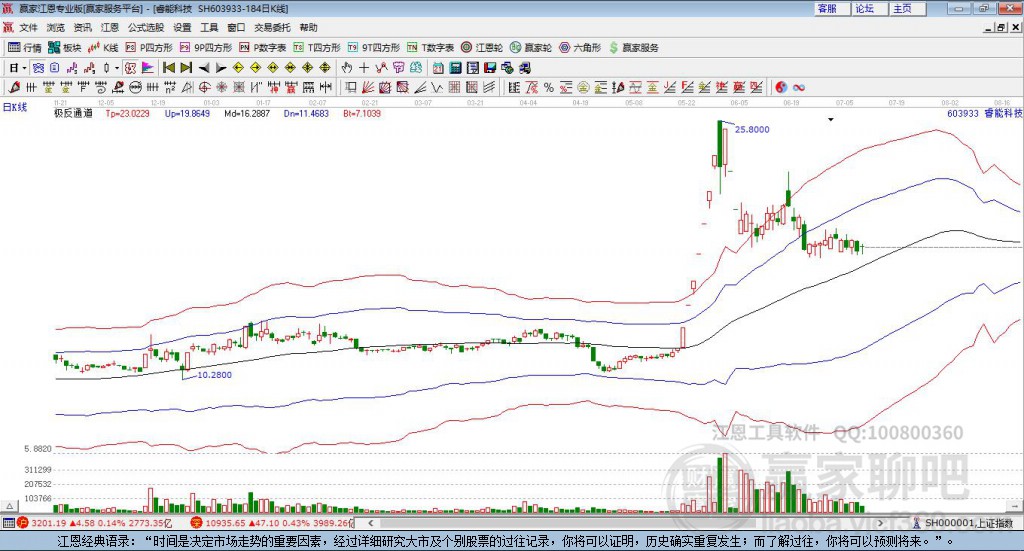This screenshot has height=551, width=1024.
Task: Open 赢家服务 dollar-sign service
Action: coord(633,48)
